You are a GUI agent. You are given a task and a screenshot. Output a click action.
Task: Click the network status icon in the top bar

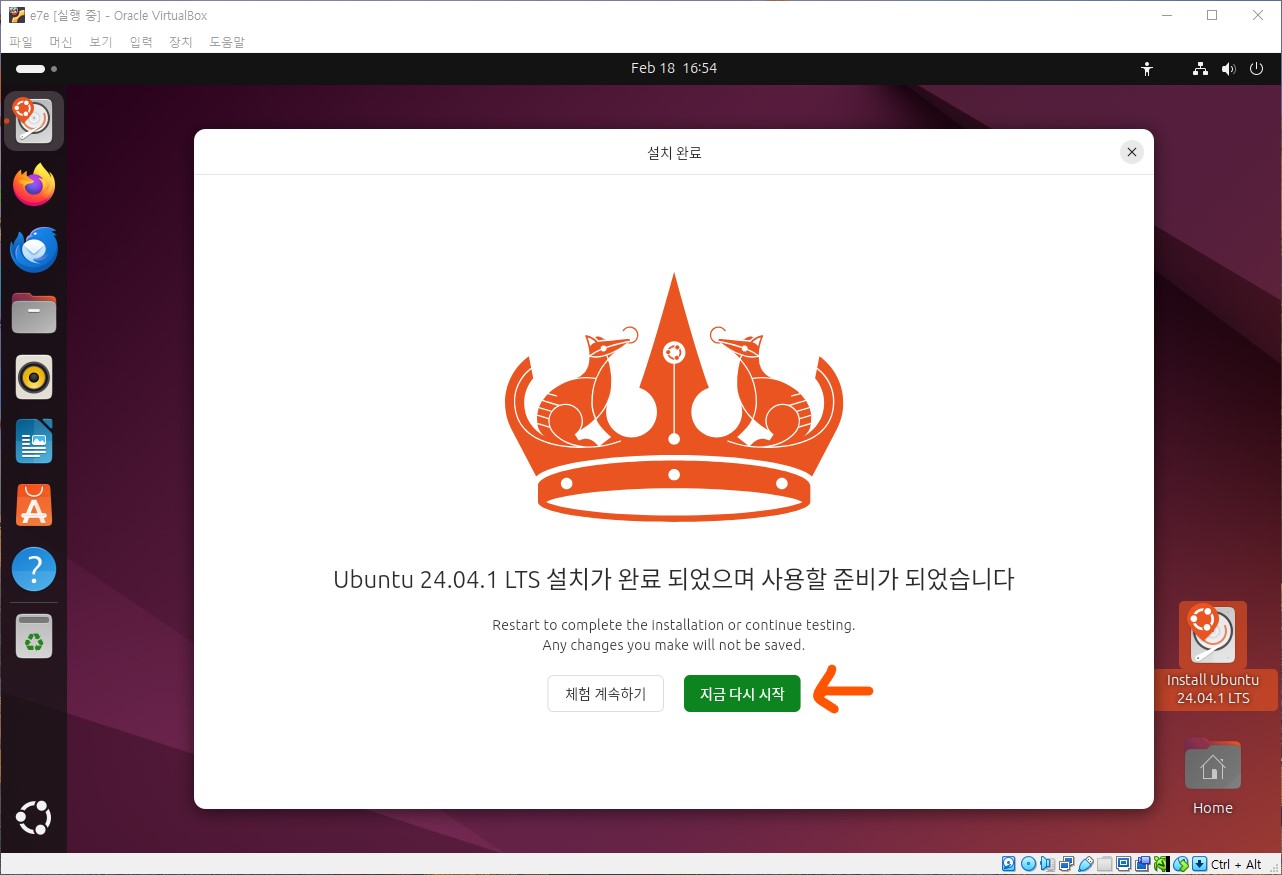1201,69
